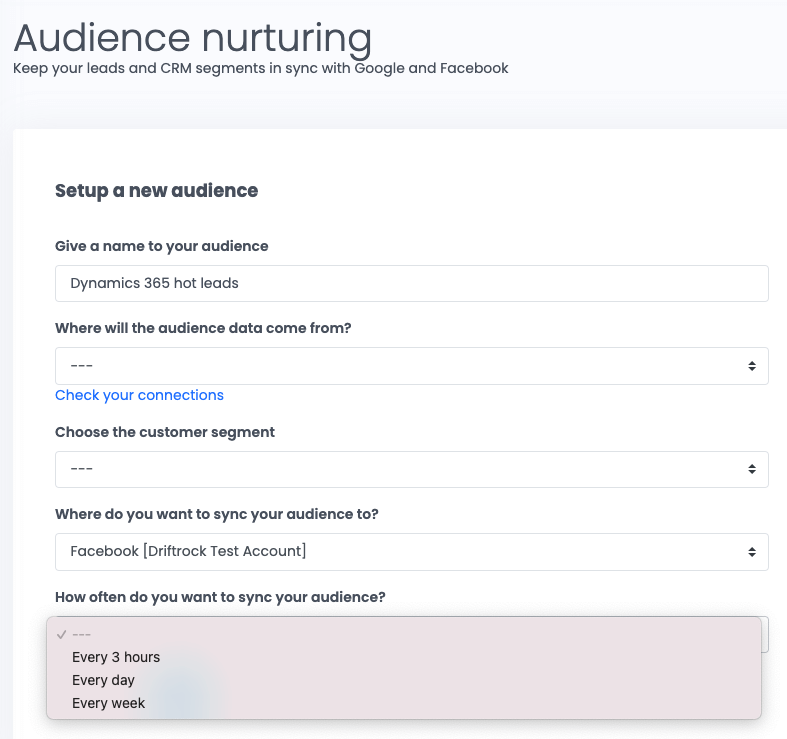
Task: Click the audience name input field
Action: (412, 283)
